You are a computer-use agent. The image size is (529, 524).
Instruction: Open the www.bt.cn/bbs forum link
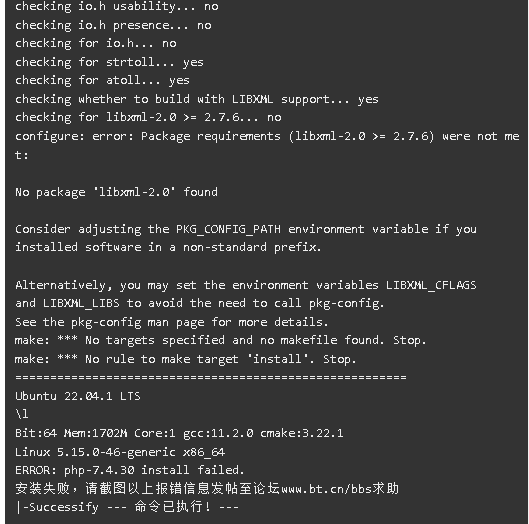tap(327, 489)
